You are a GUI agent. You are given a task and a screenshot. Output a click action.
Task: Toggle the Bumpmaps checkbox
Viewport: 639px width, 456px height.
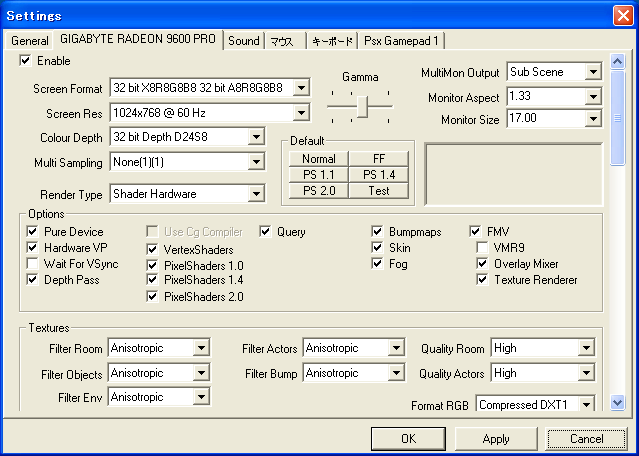click(x=377, y=232)
